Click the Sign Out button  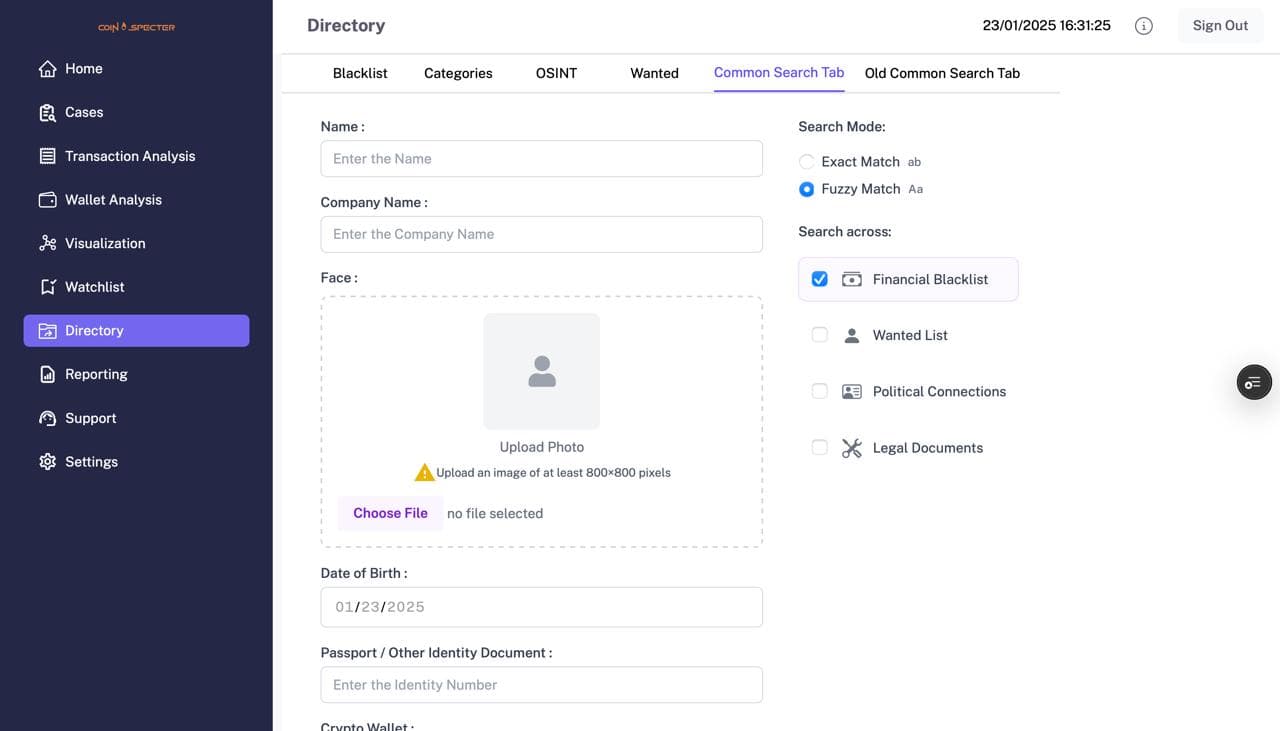1220,26
